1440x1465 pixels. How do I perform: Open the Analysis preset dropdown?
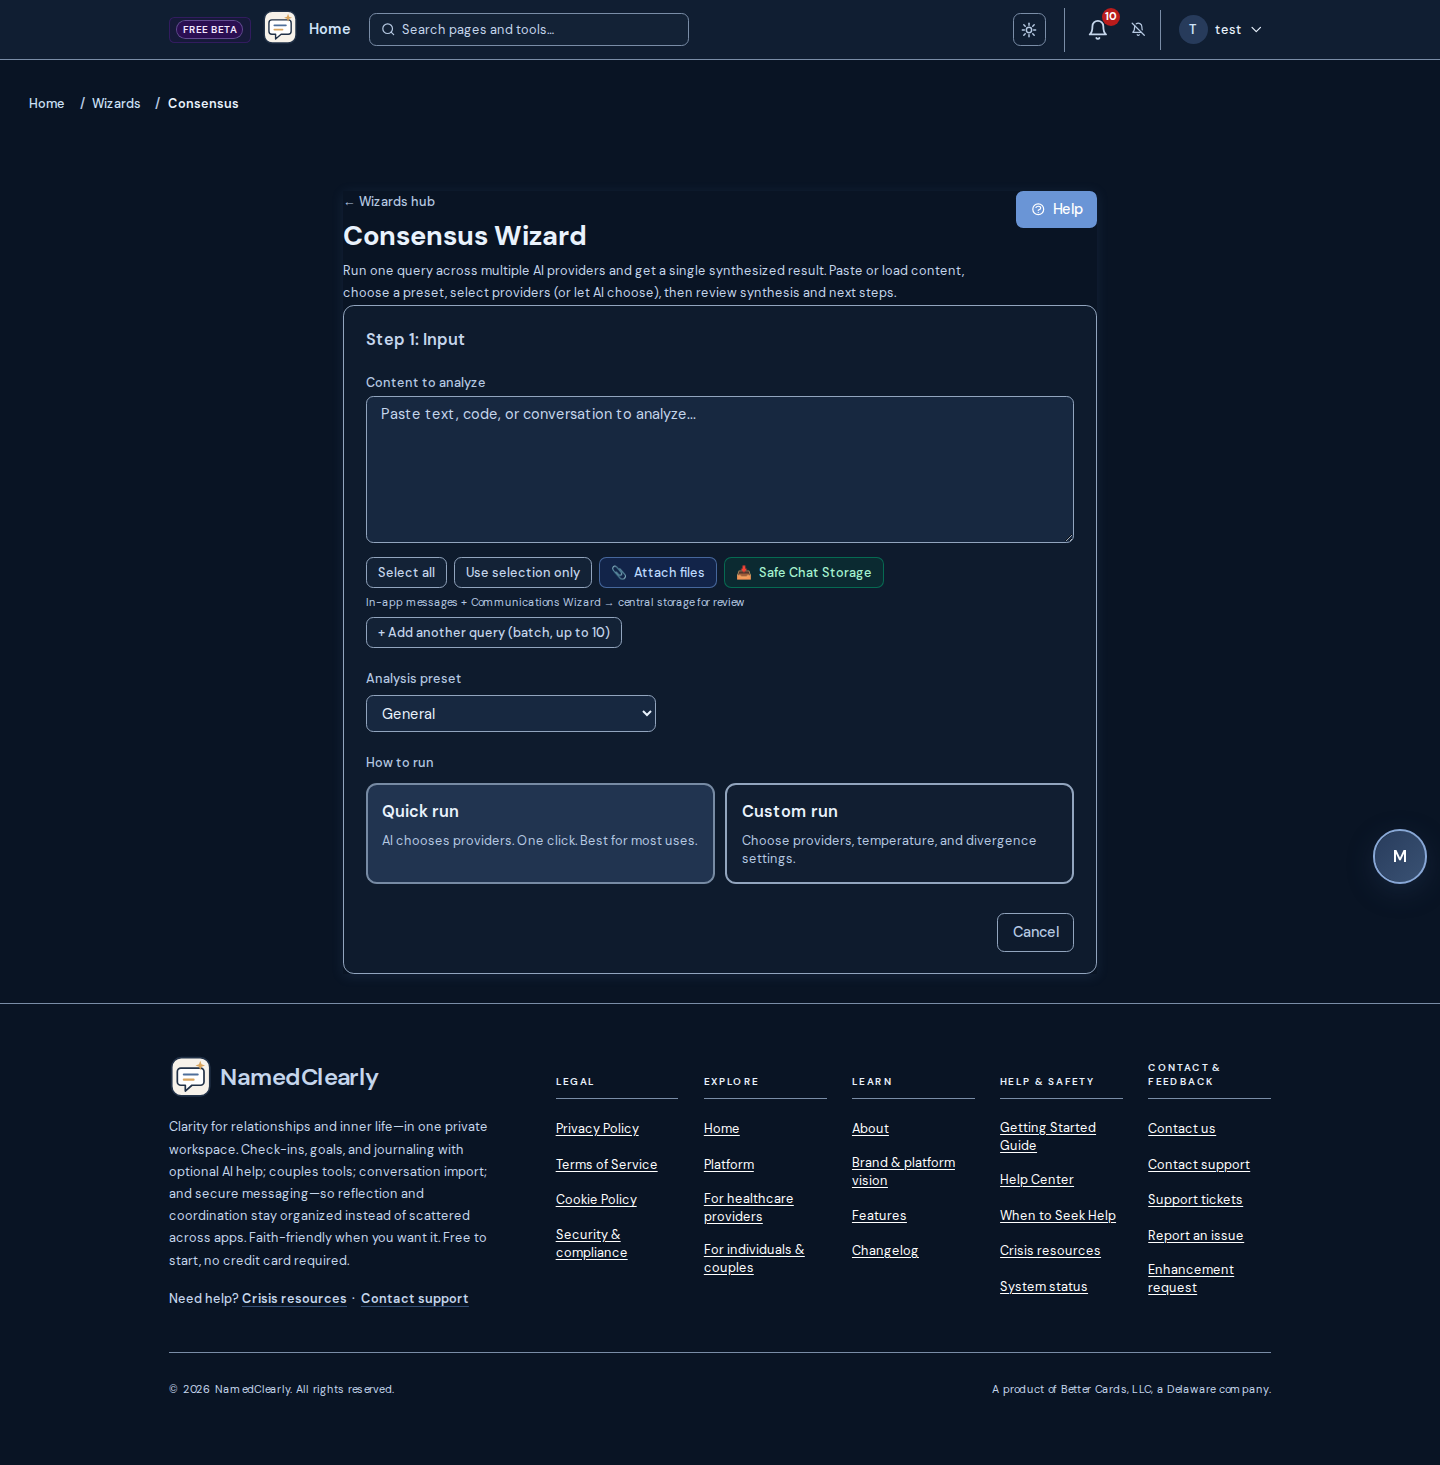coord(511,713)
